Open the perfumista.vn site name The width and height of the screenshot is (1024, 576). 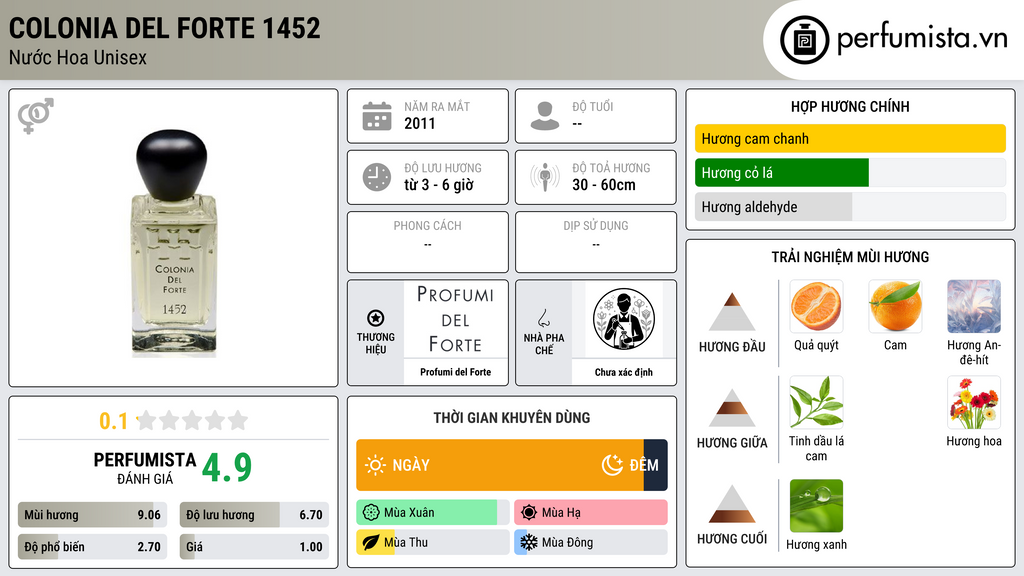pyautogui.click(x=922, y=39)
